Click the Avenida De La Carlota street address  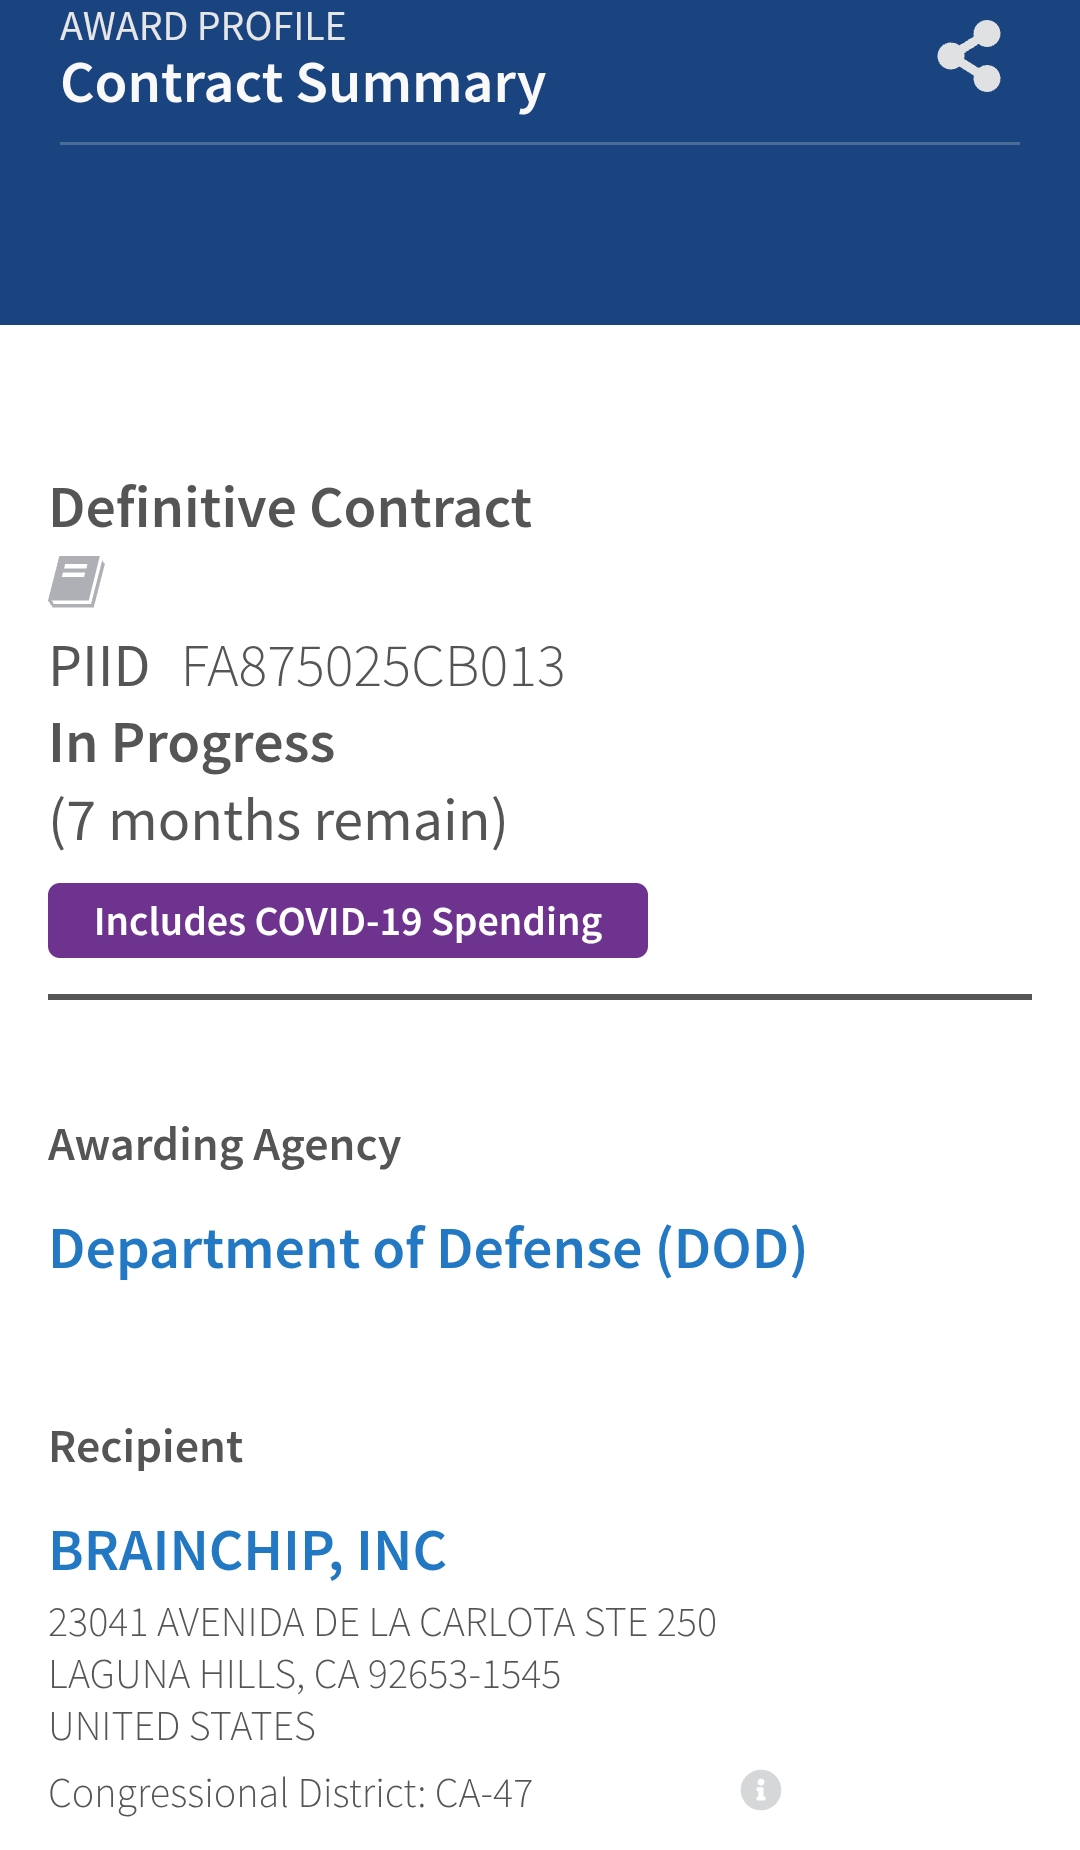coord(383,1622)
